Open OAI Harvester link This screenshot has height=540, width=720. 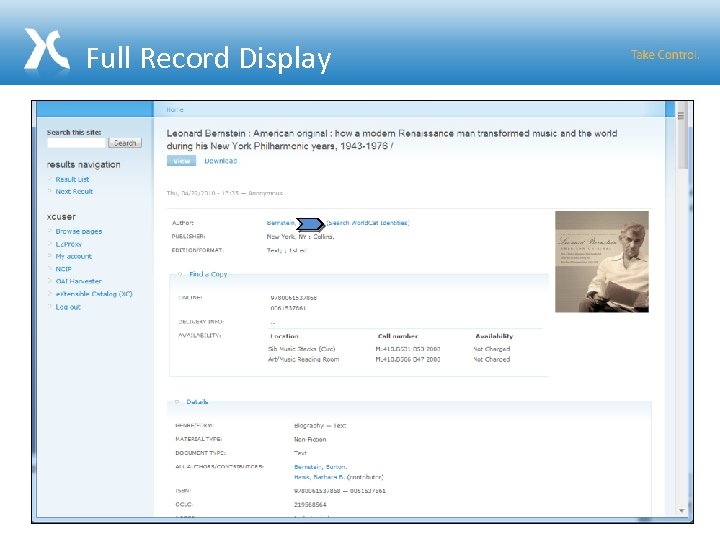coord(79,281)
